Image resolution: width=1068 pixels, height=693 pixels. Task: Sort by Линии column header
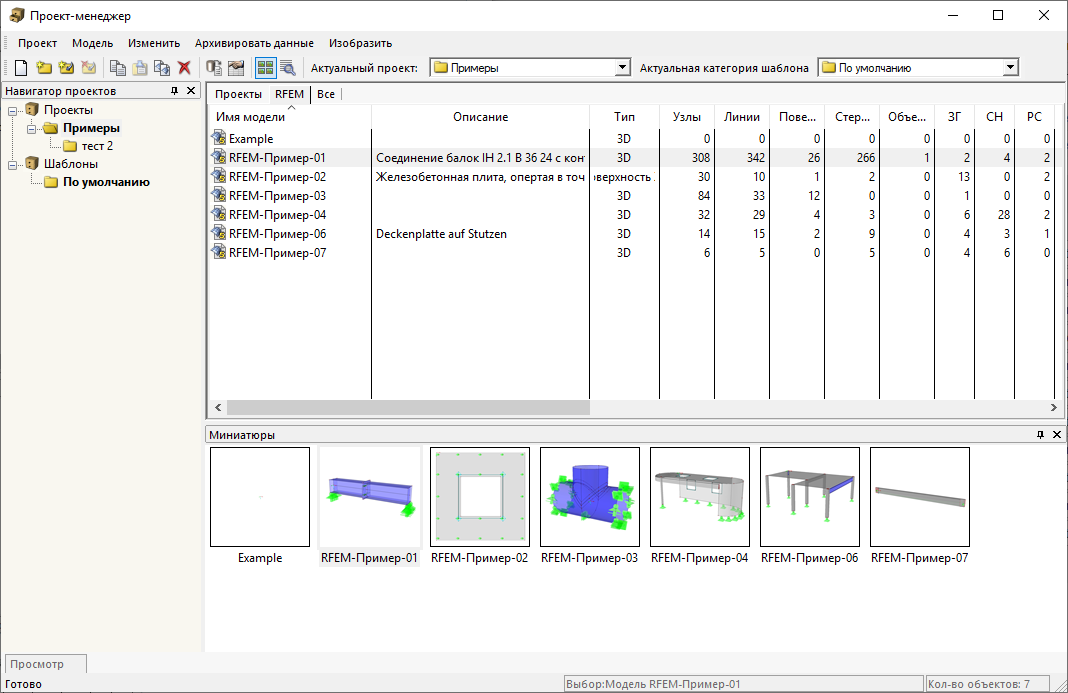[x=742, y=117]
